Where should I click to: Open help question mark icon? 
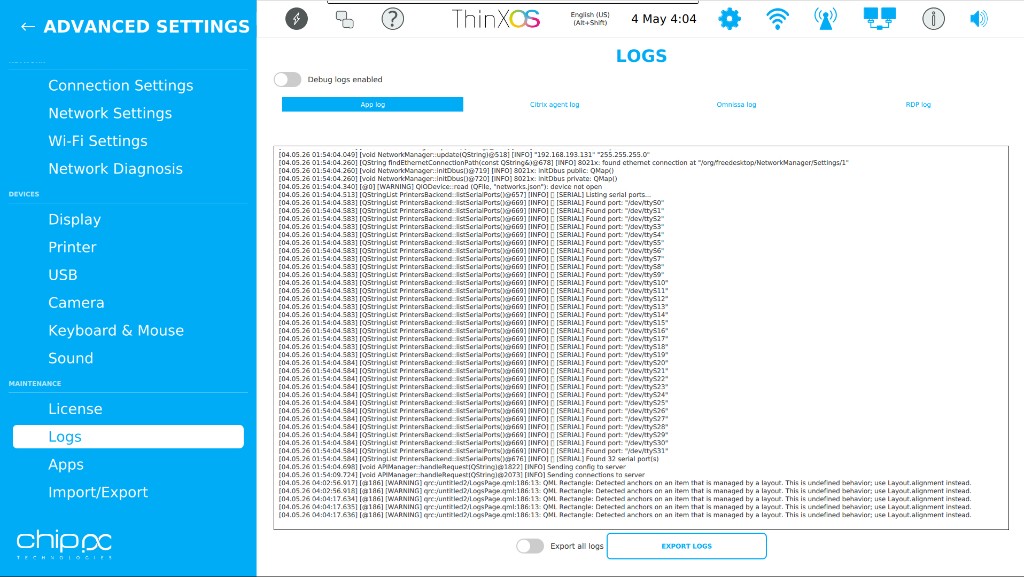[392, 19]
